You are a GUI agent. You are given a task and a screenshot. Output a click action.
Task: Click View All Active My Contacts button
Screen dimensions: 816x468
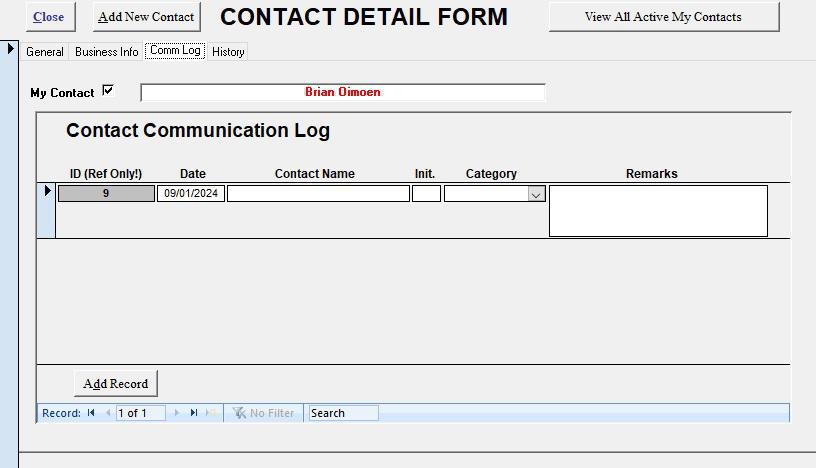663,17
